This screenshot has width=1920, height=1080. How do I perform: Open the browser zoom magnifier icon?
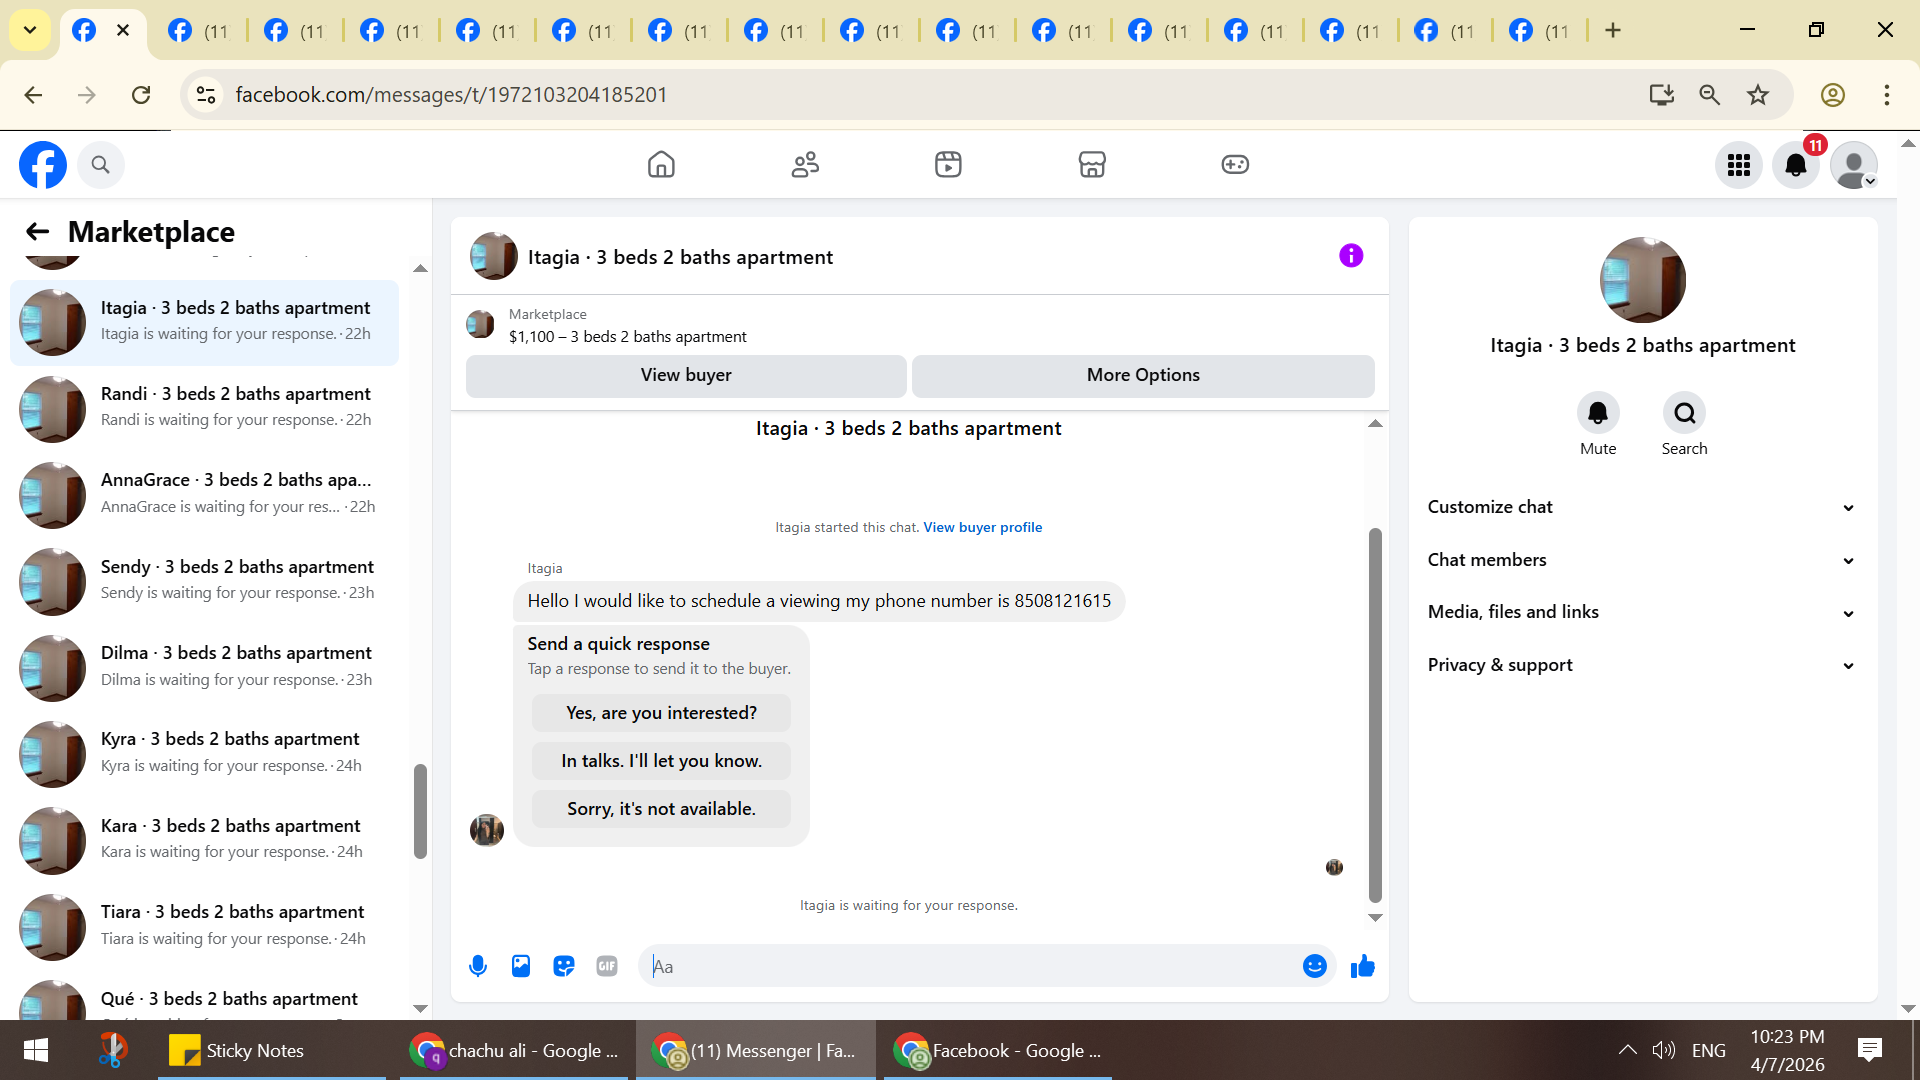[1710, 95]
